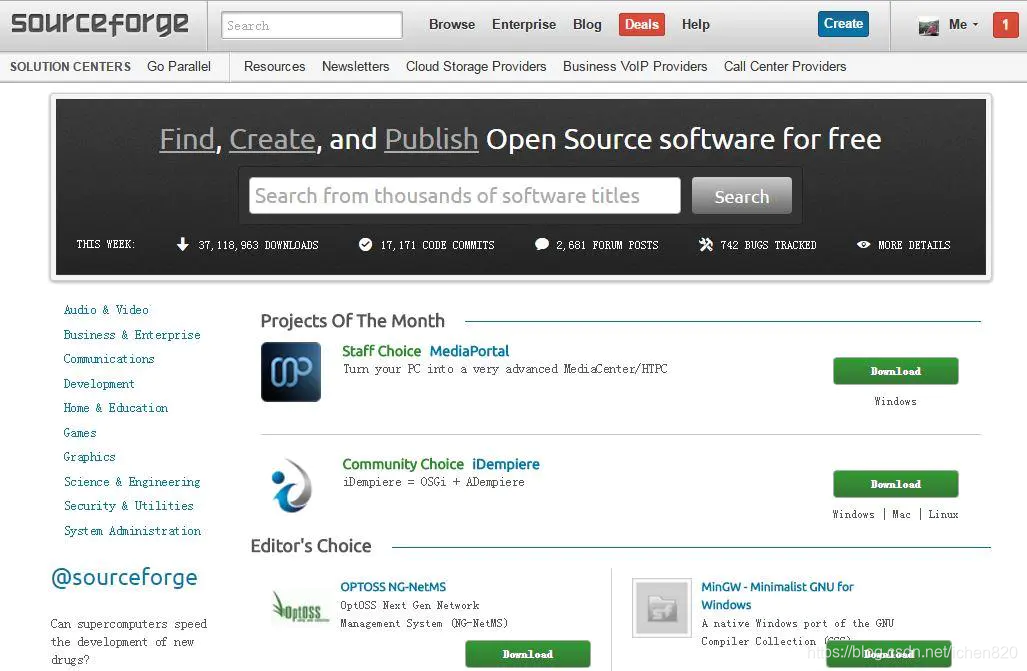Viewport: 1027px width, 671px height.
Task: Browse Games category
Action: coord(80,433)
